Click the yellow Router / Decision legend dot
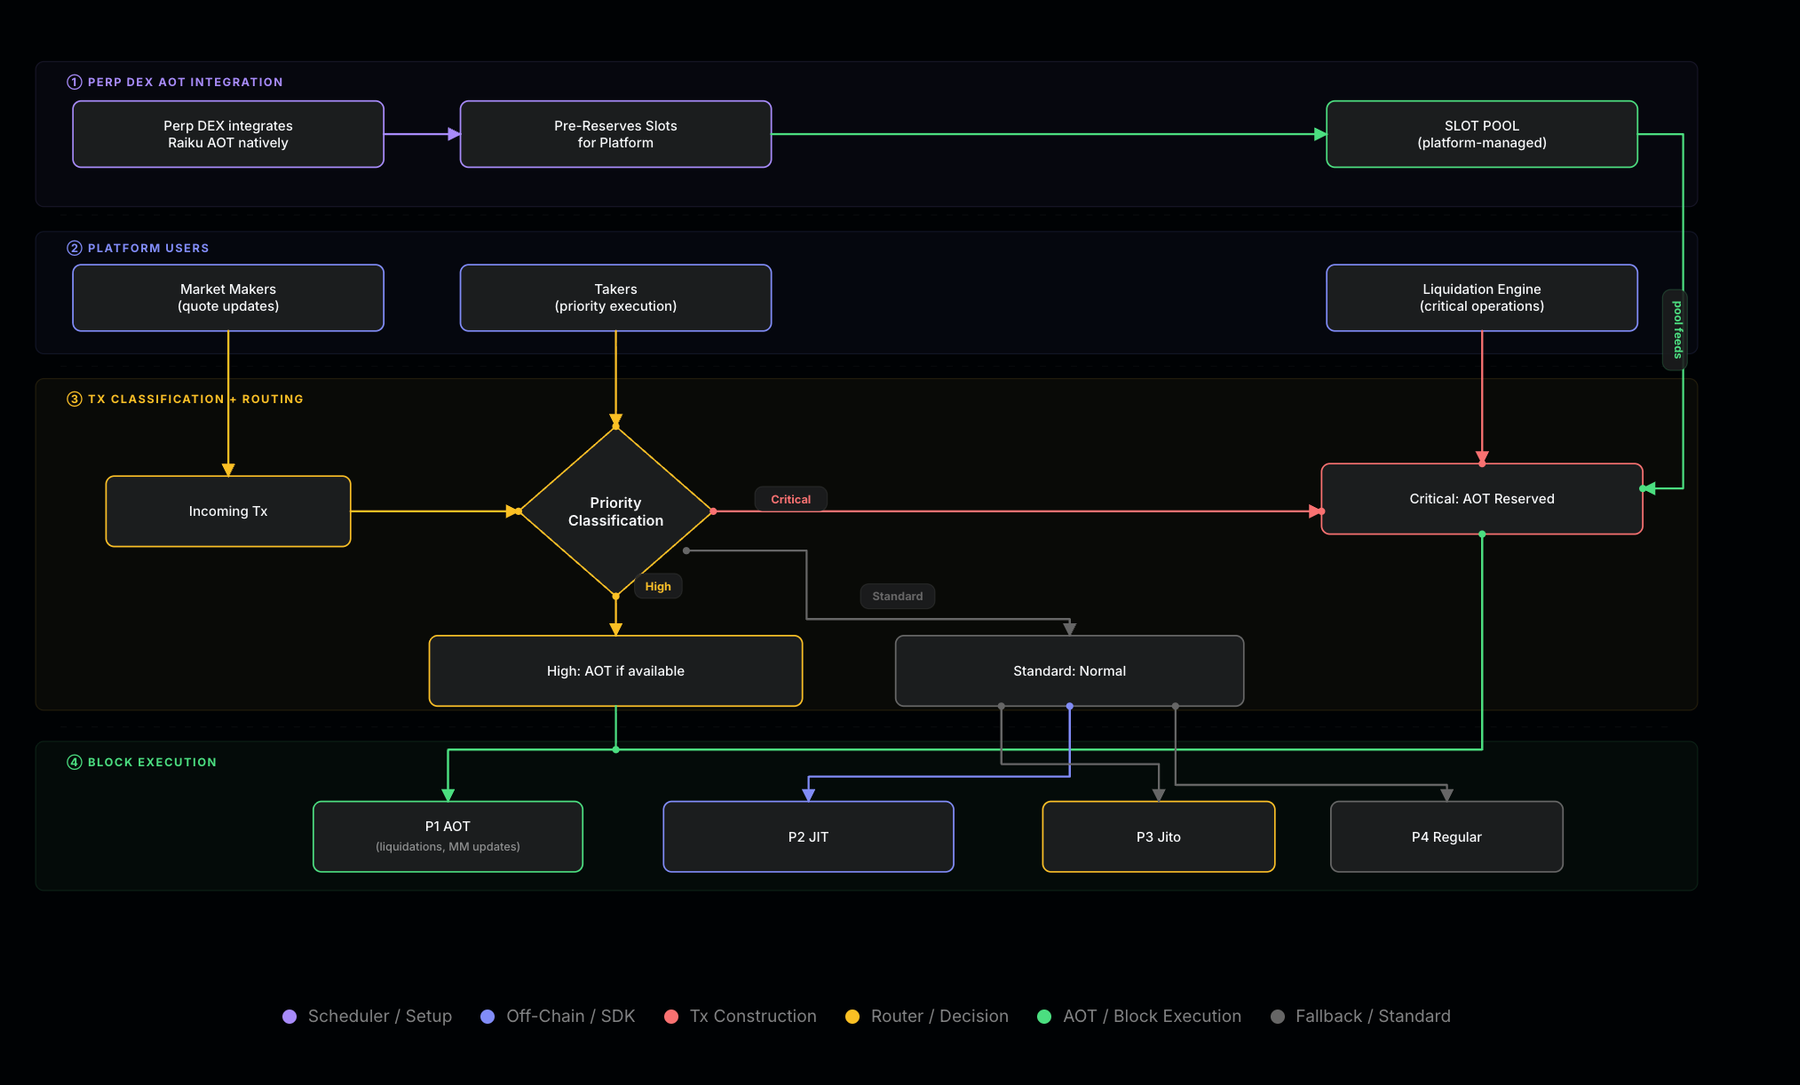The height and width of the screenshot is (1085, 1800). point(852,1016)
